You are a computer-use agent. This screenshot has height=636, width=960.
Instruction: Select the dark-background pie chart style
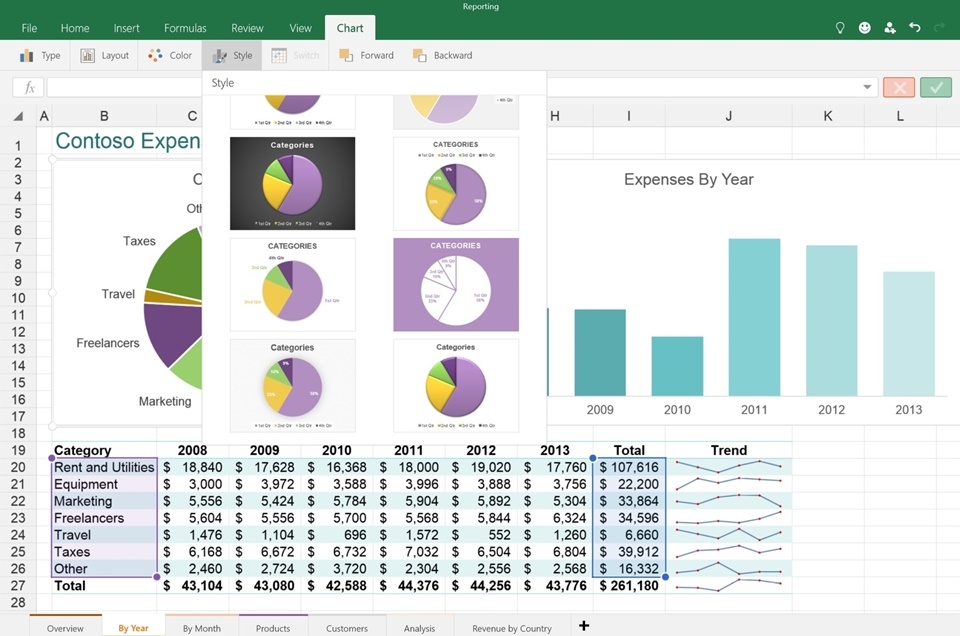point(292,183)
